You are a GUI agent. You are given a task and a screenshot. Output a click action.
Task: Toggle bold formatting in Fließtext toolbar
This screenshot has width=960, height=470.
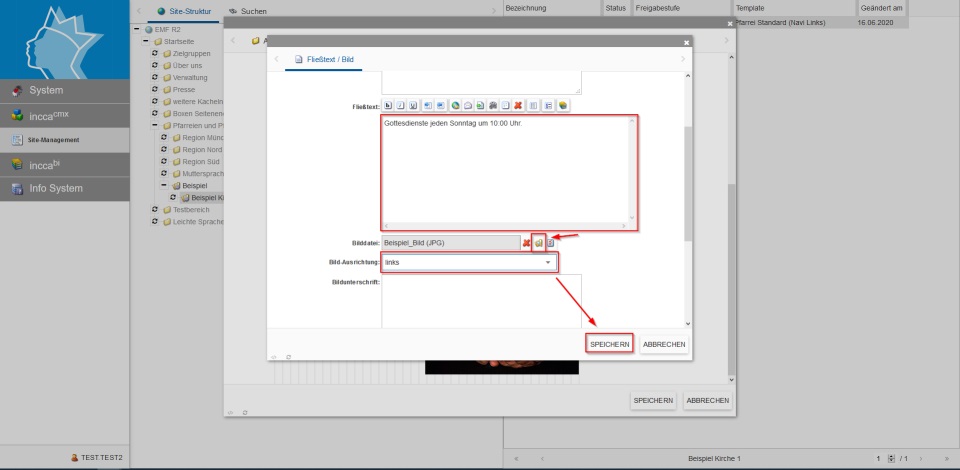(388, 105)
